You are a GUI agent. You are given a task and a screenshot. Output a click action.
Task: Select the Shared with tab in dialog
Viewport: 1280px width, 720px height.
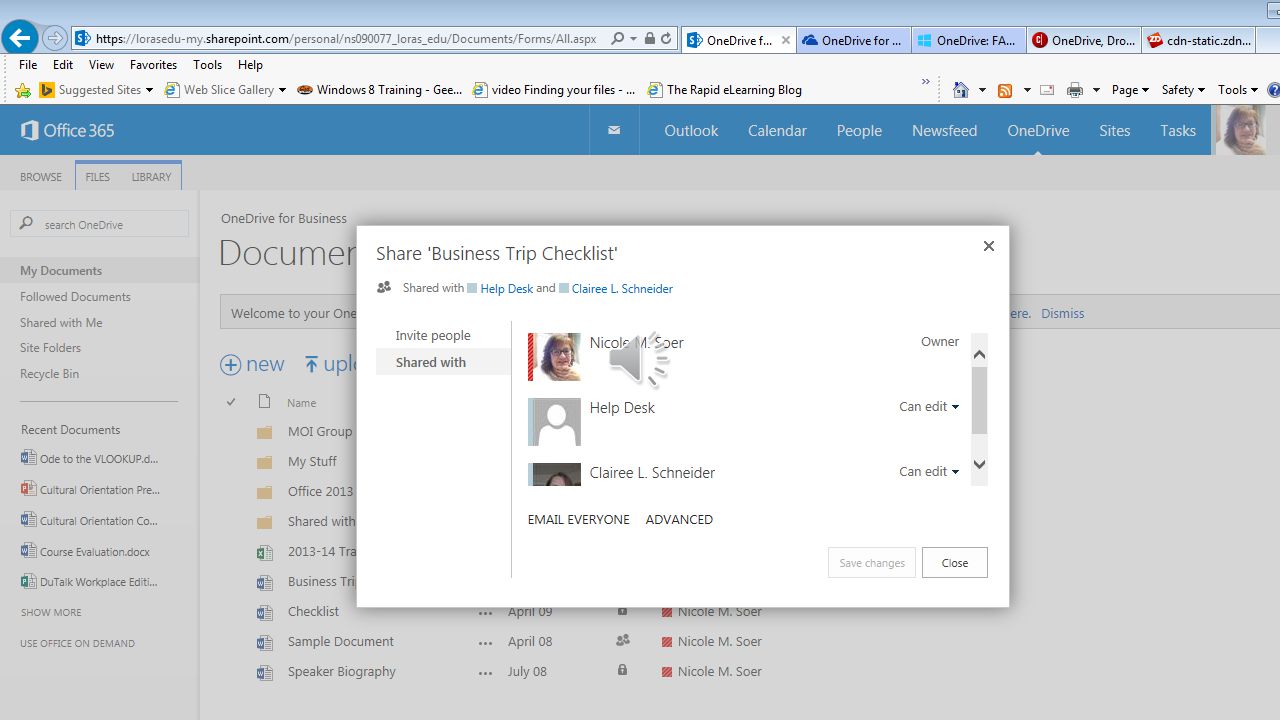[x=443, y=362]
